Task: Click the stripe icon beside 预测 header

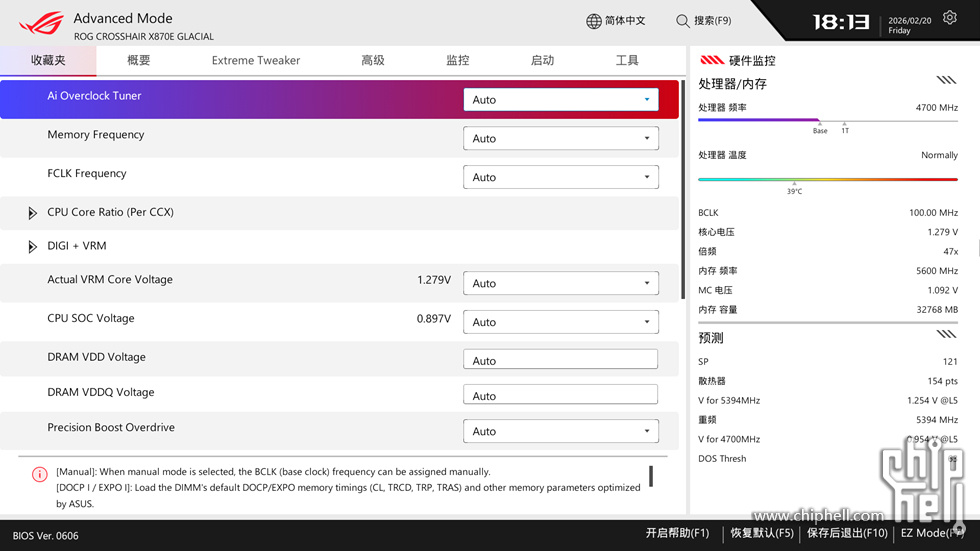Action: tap(946, 335)
